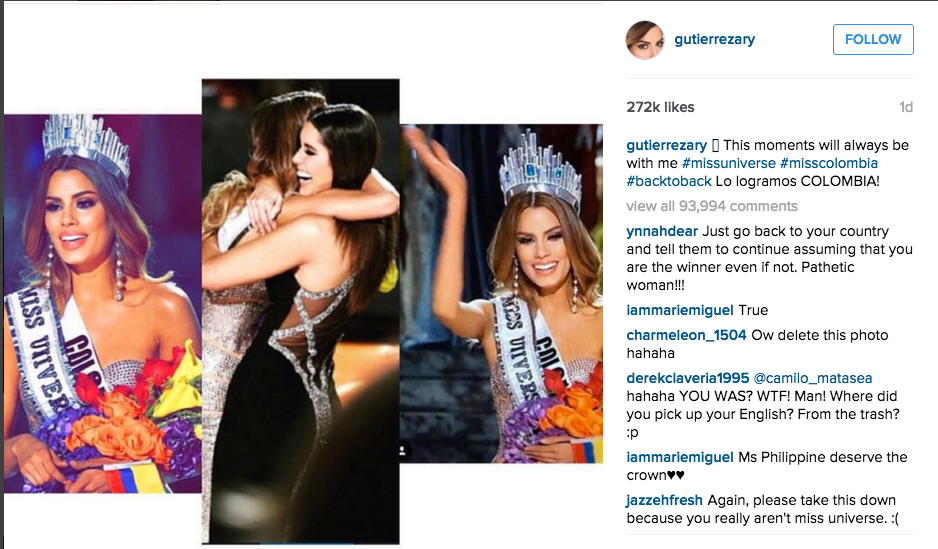Image resolution: width=938 pixels, height=549 pixels.
Task: Open the gutierrezary profile avatar
Action: point(645,40)
